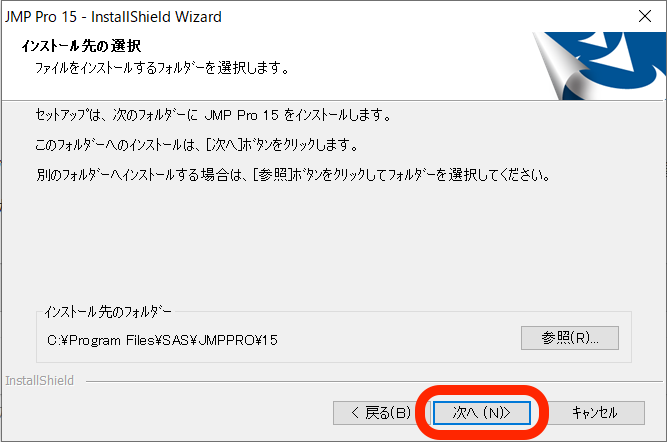The width and height of the screenshot is (667, 442).
Task: Click the 次へ (N)> button to continue
Action: click(482, 413)
